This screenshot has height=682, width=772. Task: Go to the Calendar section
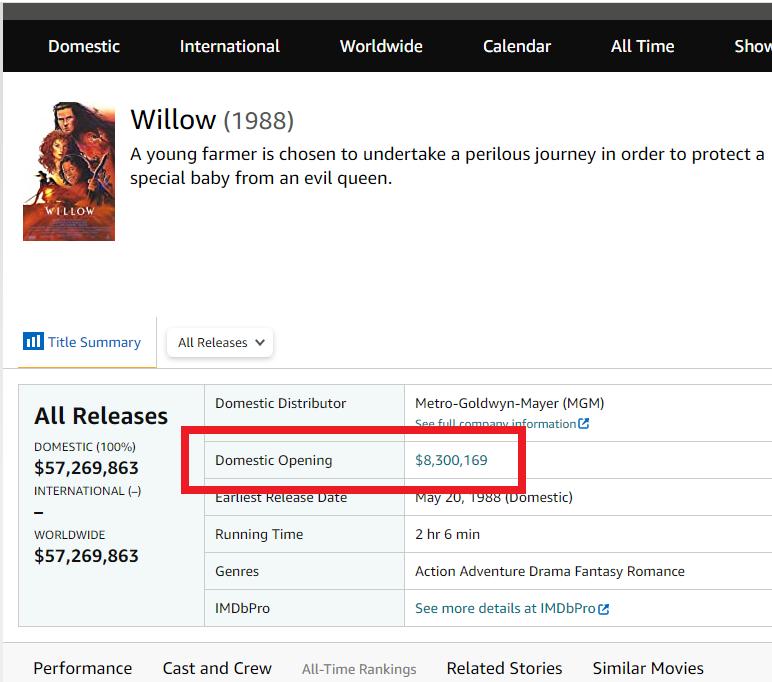(x=517, y=46)
